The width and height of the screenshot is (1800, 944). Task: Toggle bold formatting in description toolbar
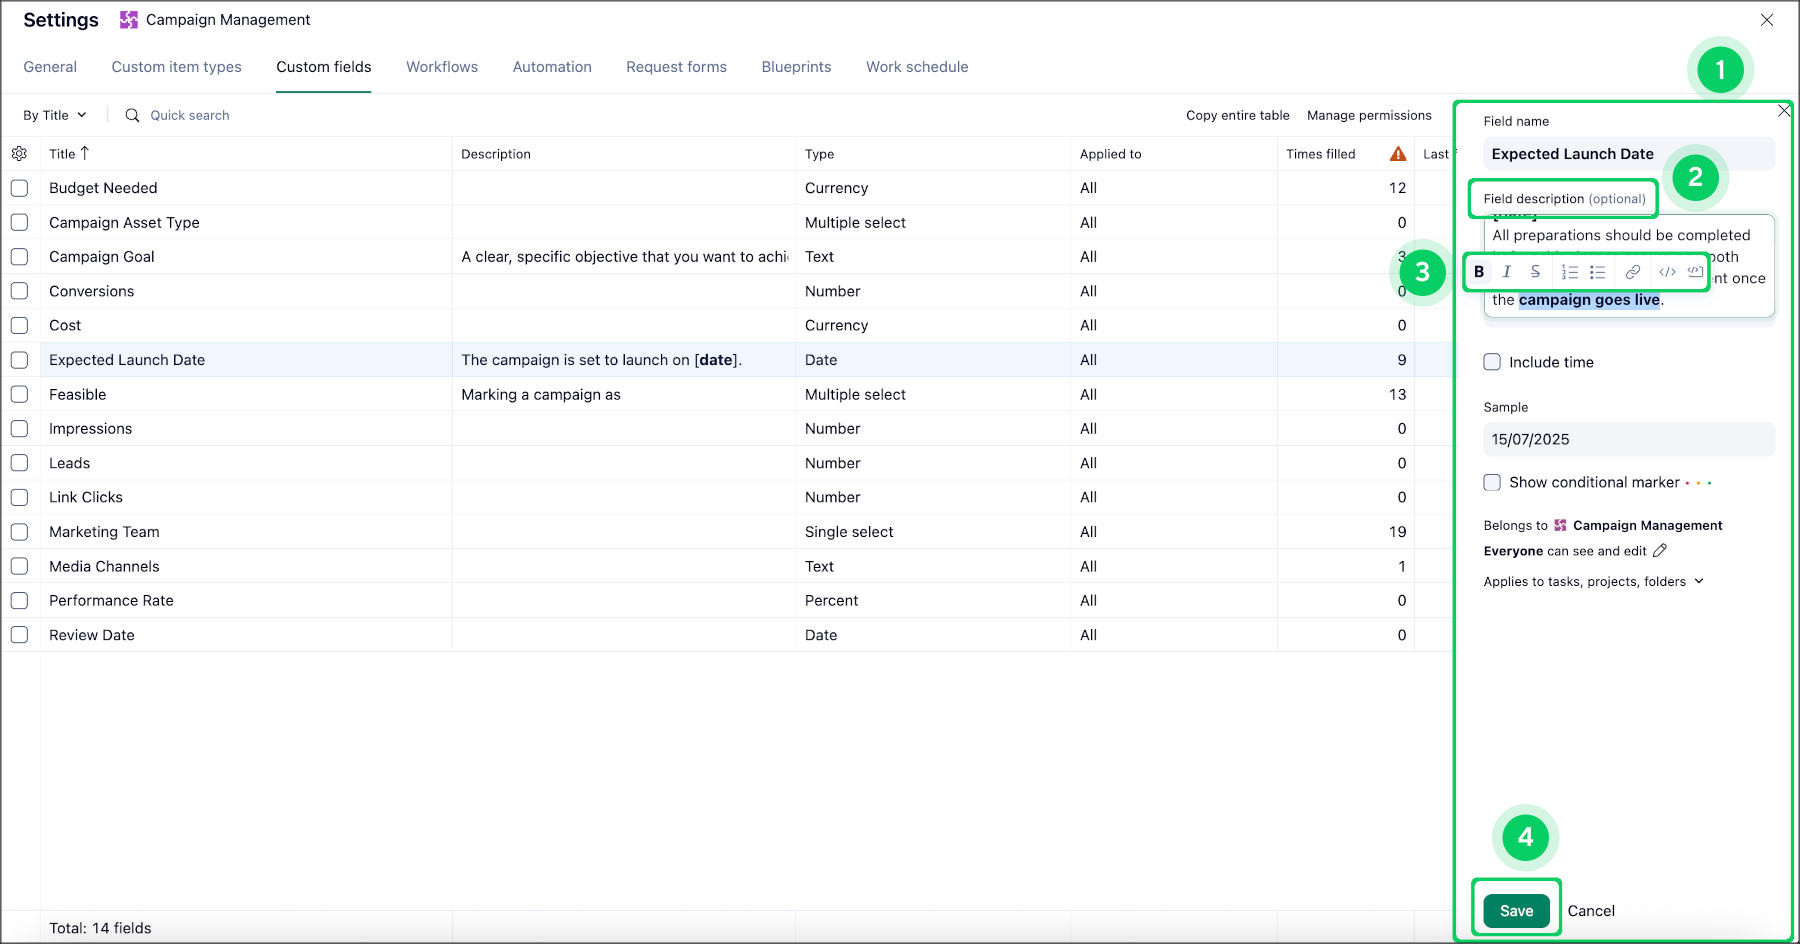coord(1478,271)
